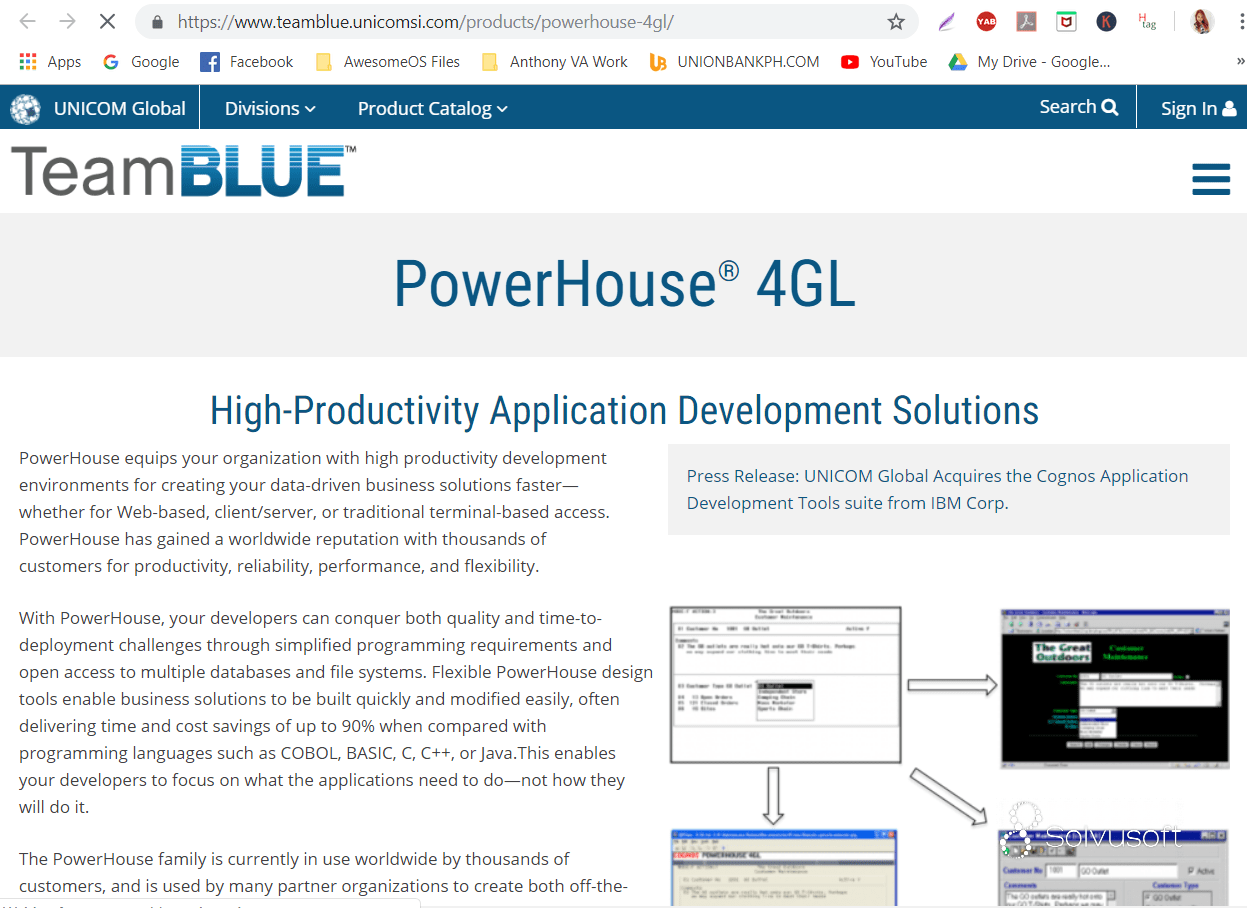Viewport: 1247px width, 908px height.
Task: Click the PDF extension icon
Action: click(1026, 21)
